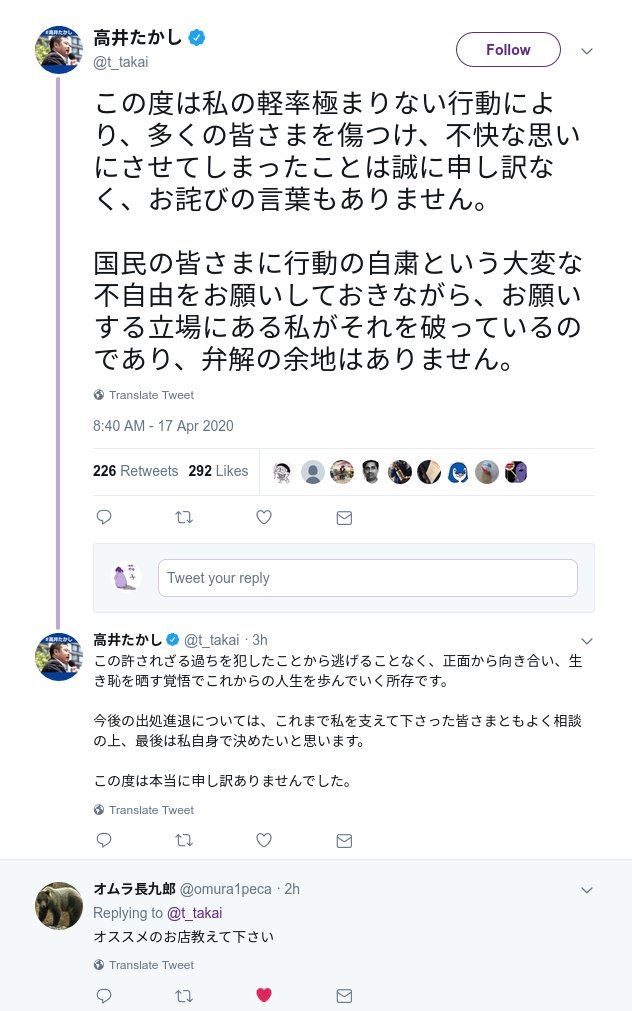Like the main tweet dated 17 Apr 2020
The width and height of the screenshot is (632, 1011).
click(264, 517)
